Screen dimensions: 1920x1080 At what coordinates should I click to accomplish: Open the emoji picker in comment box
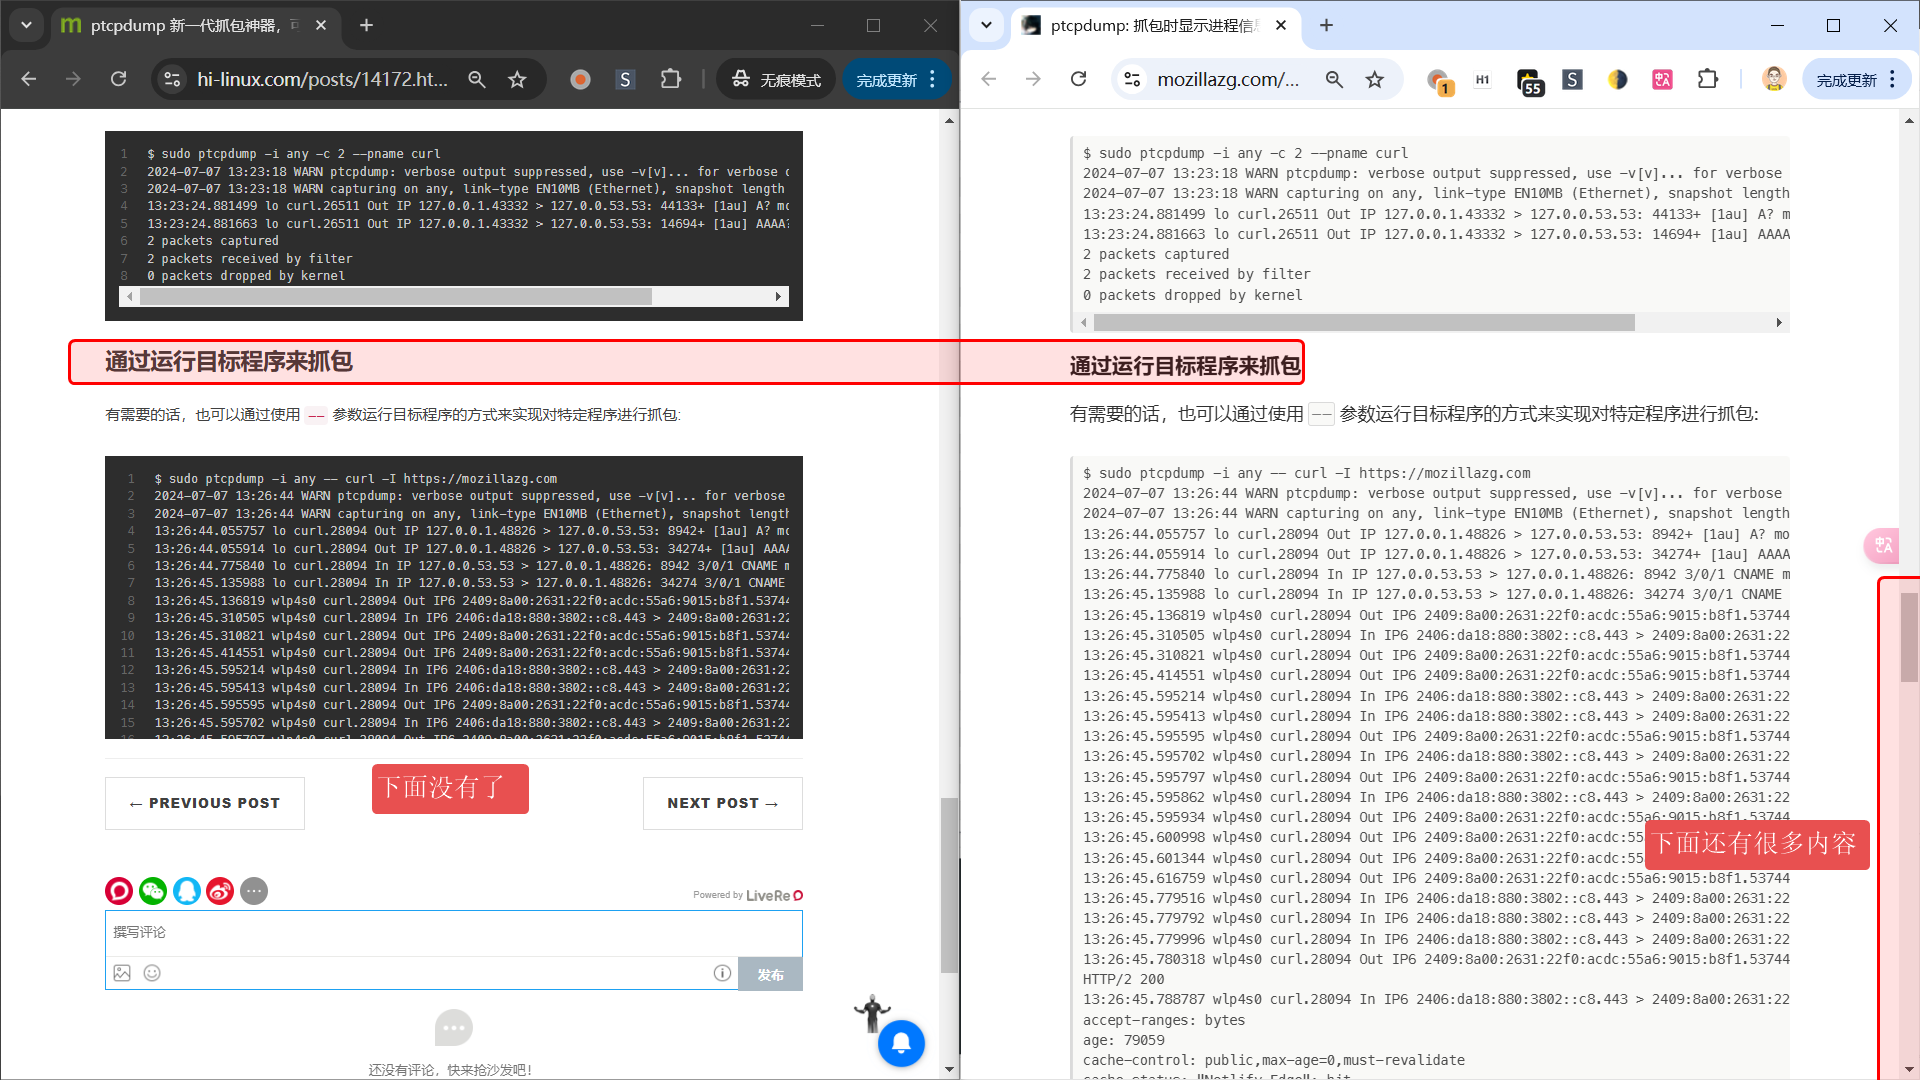[152, 973]
